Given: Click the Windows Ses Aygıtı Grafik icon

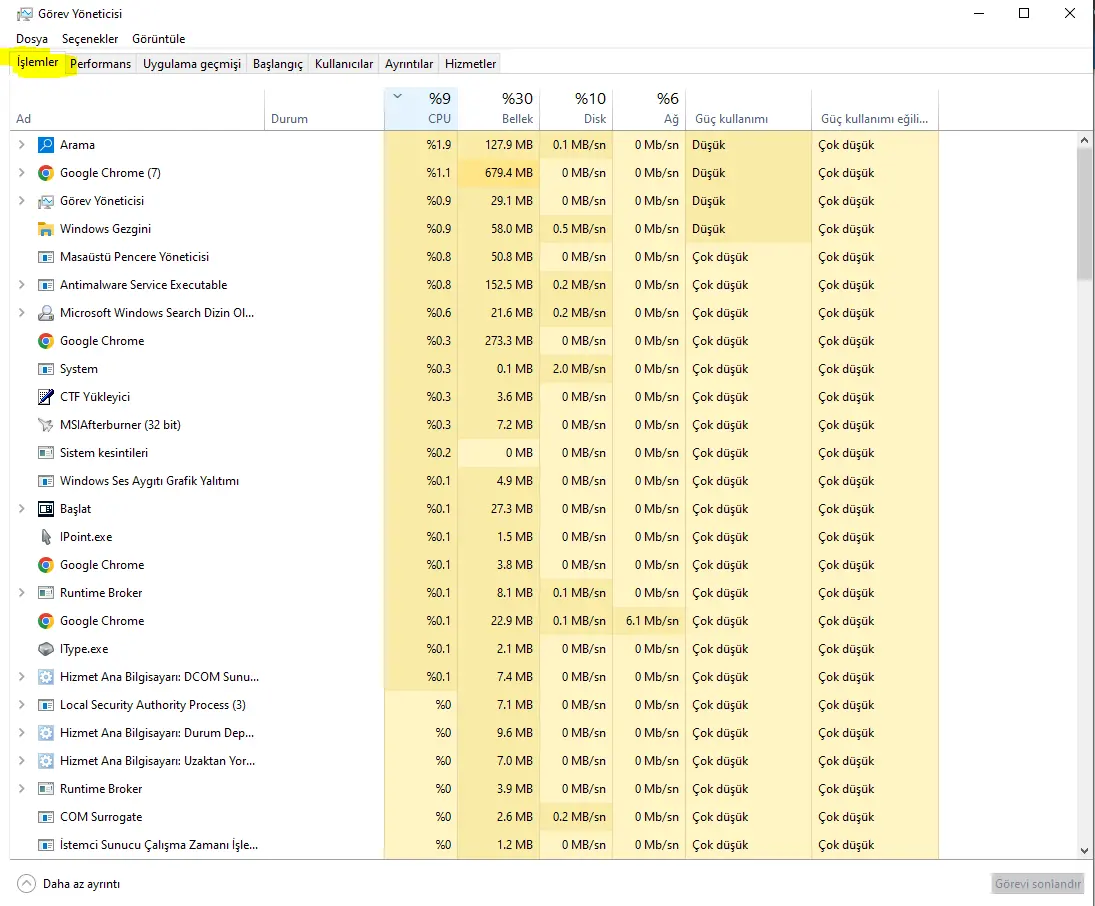Looking at the screenshot, I should [x=45, y=481].
